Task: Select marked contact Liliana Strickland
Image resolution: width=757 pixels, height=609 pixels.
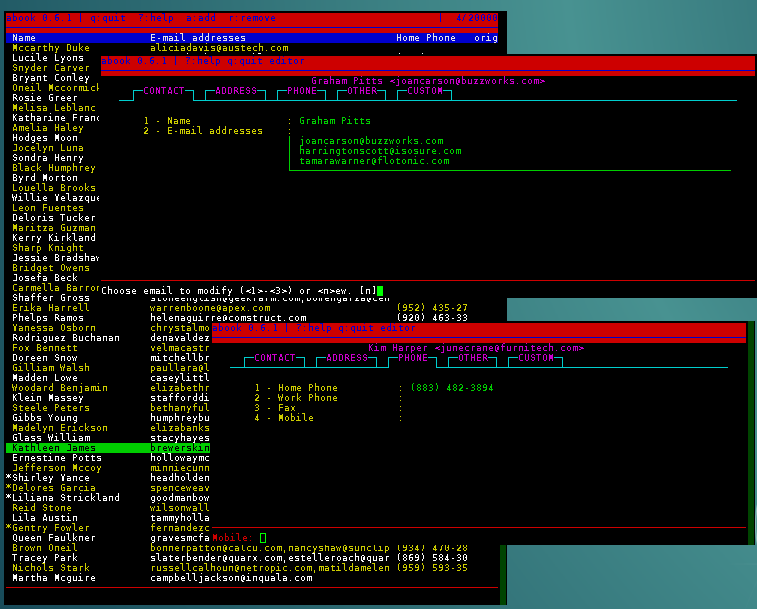Action: [63, 498]
